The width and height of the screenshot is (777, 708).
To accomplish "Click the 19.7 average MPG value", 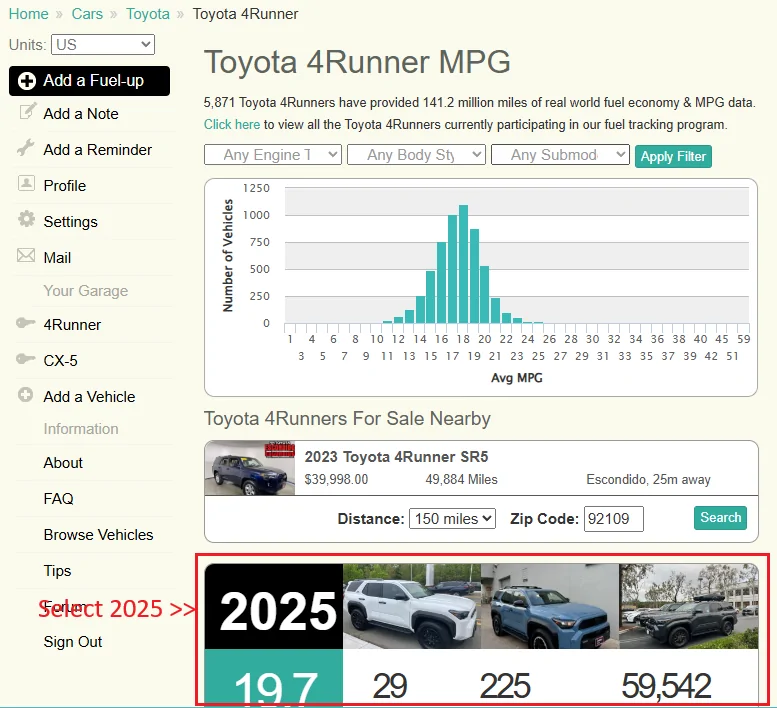I will pyautogui.click(x=275, y=687).
